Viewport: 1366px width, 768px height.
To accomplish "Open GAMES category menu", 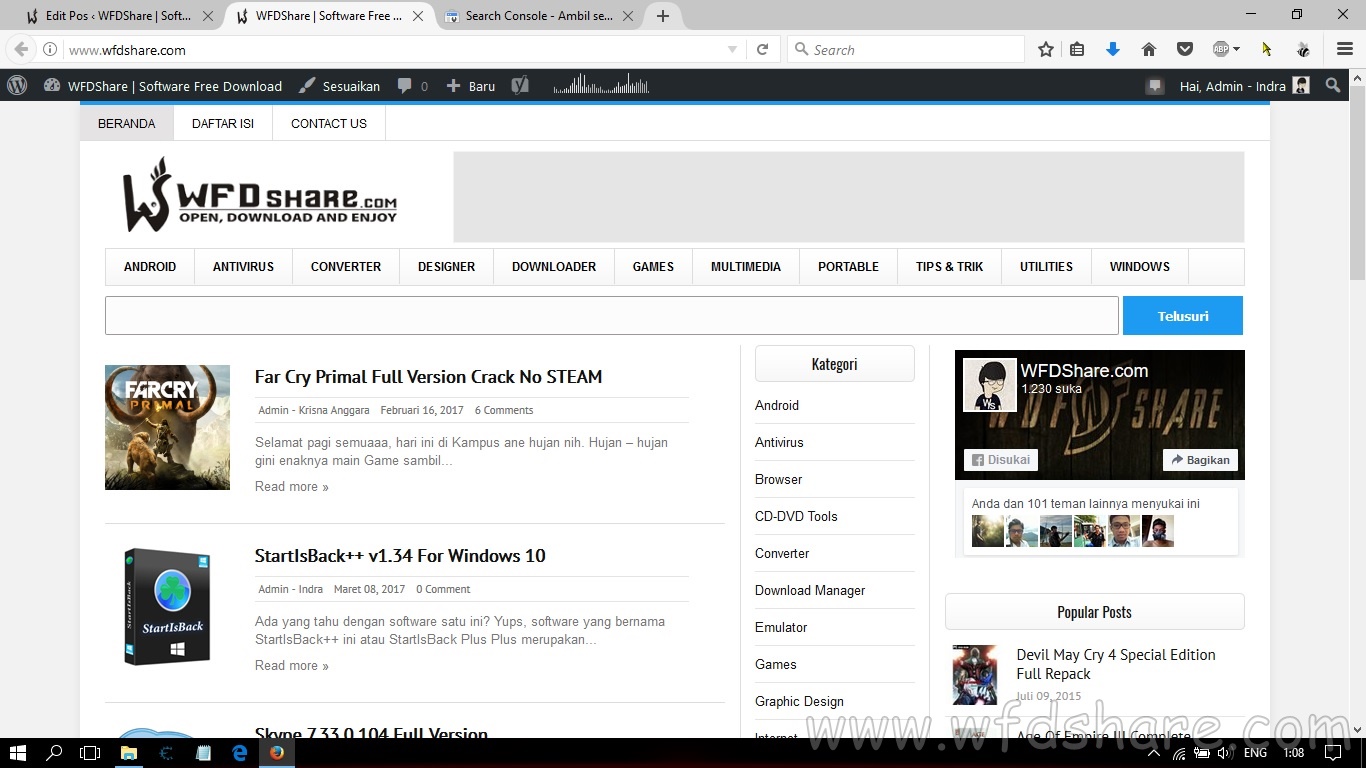I will [653, 266].
